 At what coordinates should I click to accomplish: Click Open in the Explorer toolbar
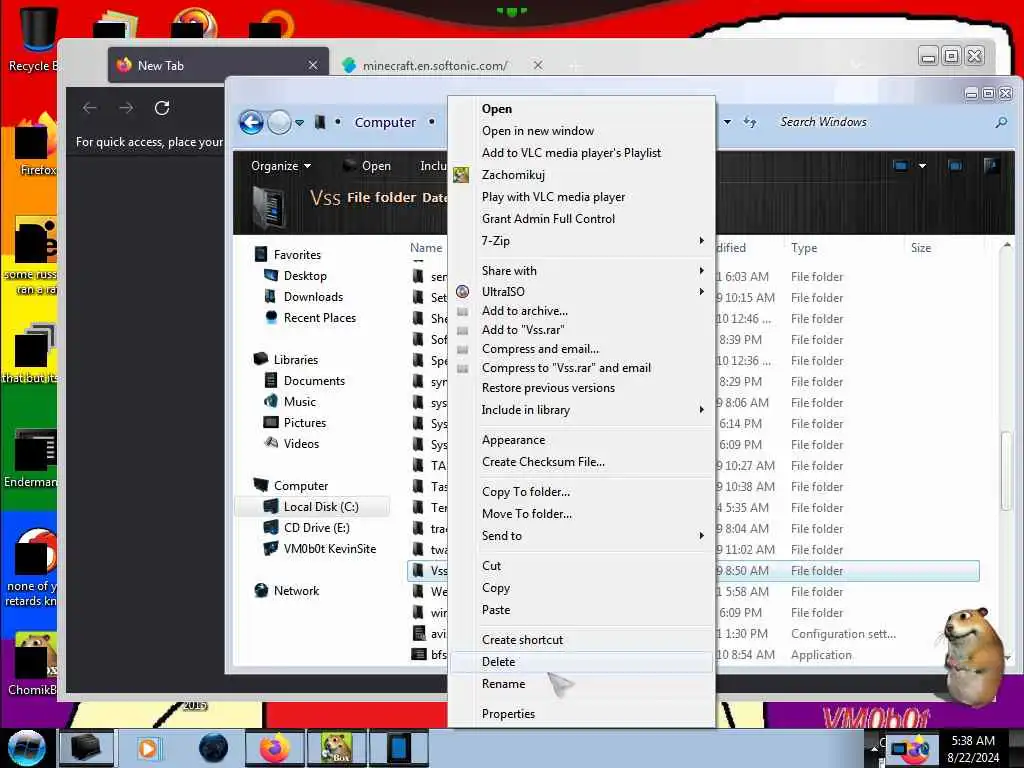367,166
